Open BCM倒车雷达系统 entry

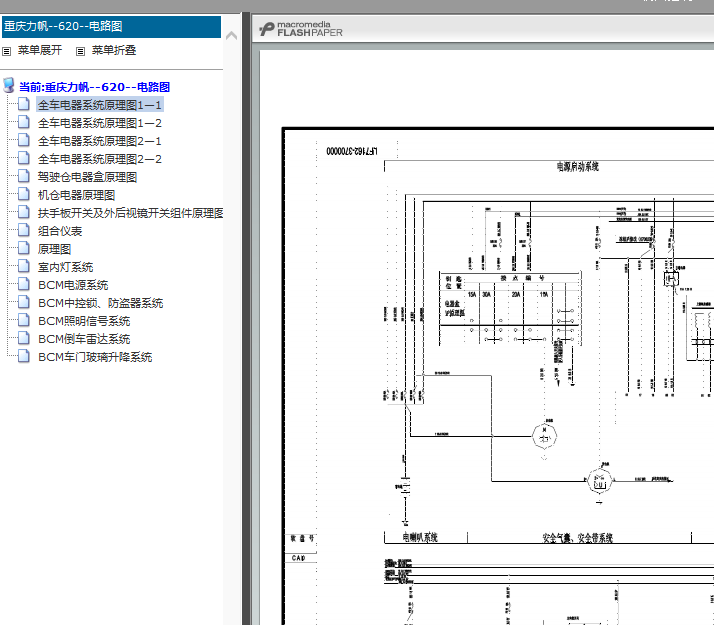pyautogui.click(x=84, y=339)
